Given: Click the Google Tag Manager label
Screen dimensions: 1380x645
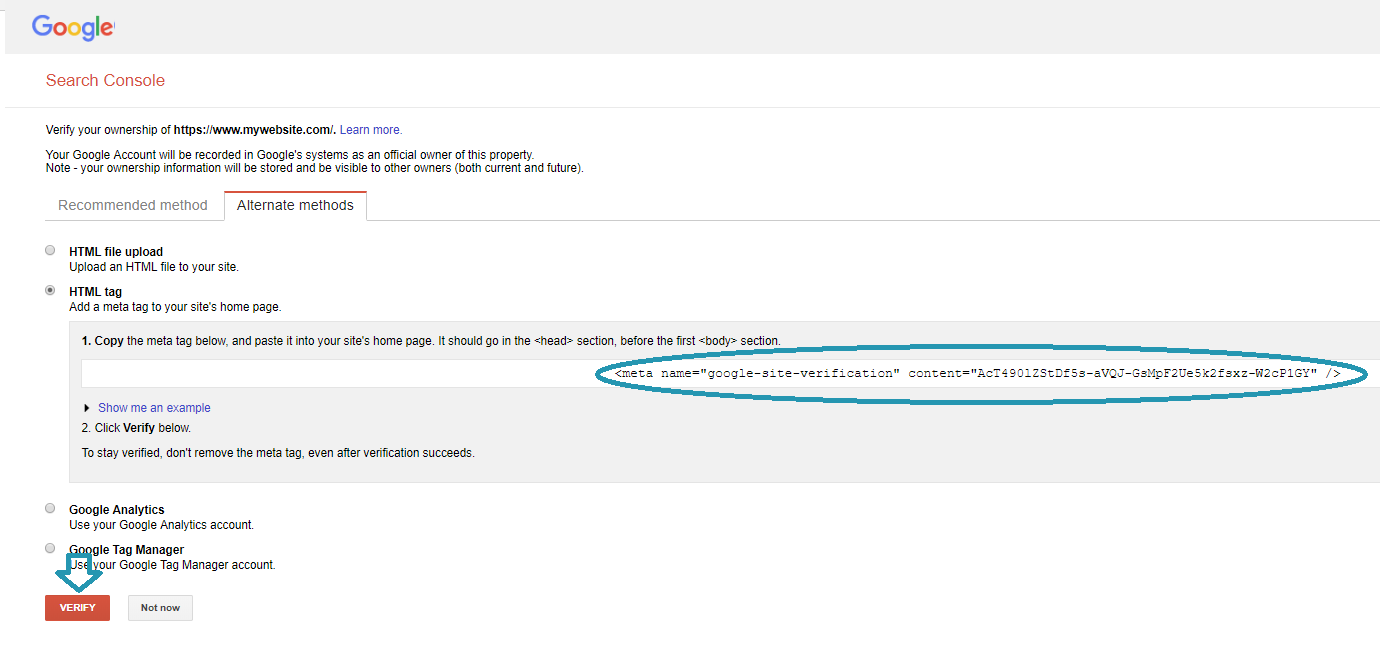Looking at the screenshot, I should tap(127, 550).
